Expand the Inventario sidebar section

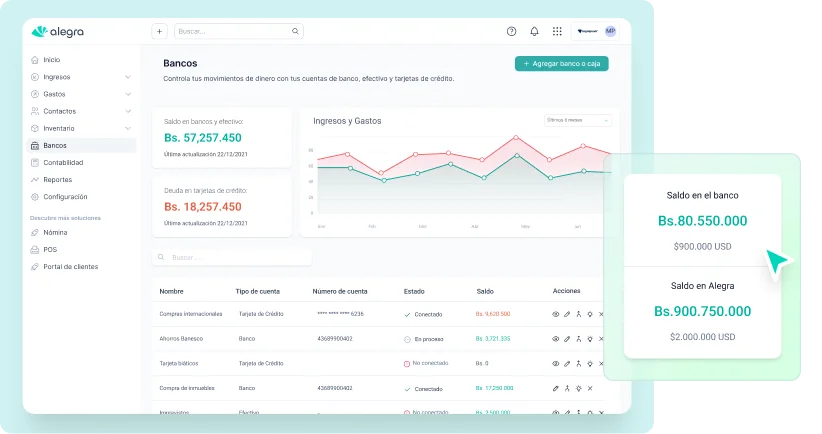127,128
